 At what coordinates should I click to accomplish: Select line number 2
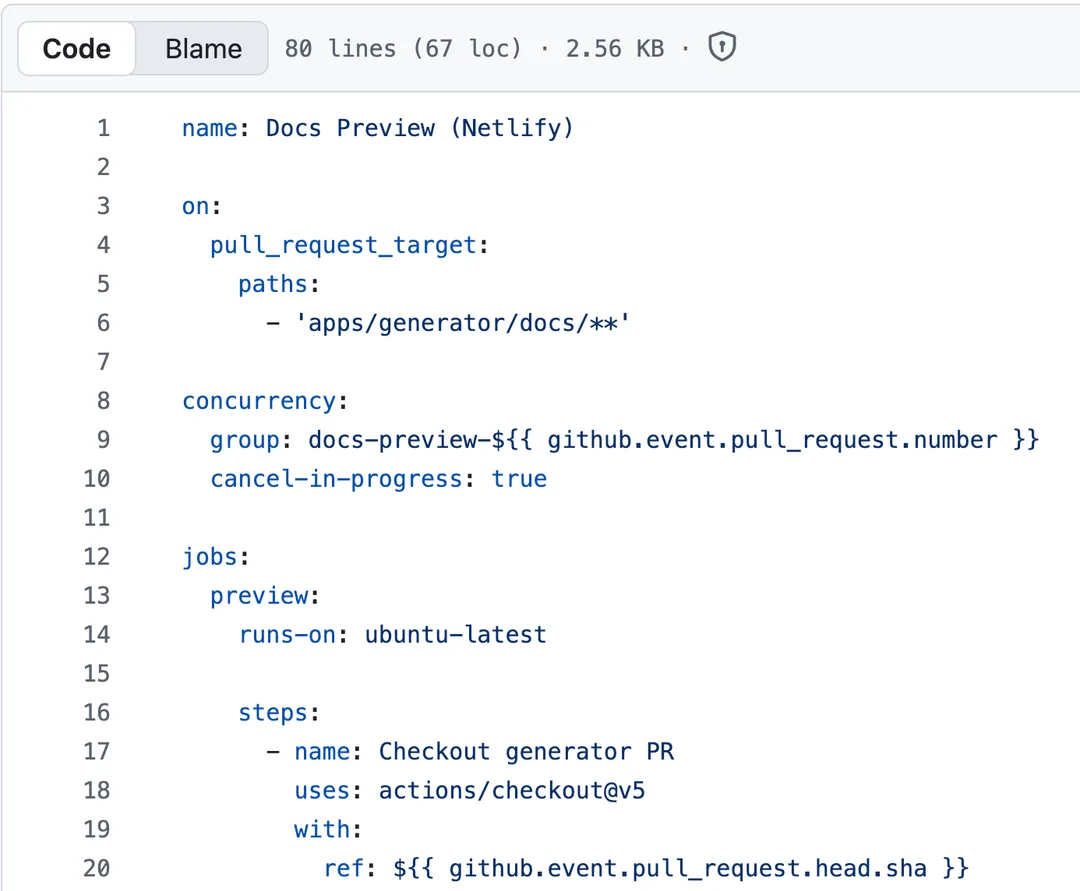pos(103,167)
